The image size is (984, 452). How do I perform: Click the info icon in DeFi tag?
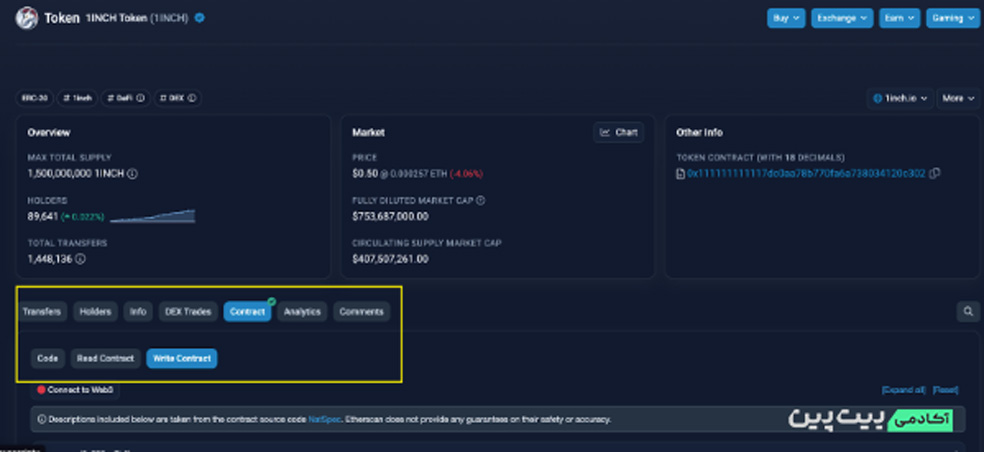tap(141, 99)
